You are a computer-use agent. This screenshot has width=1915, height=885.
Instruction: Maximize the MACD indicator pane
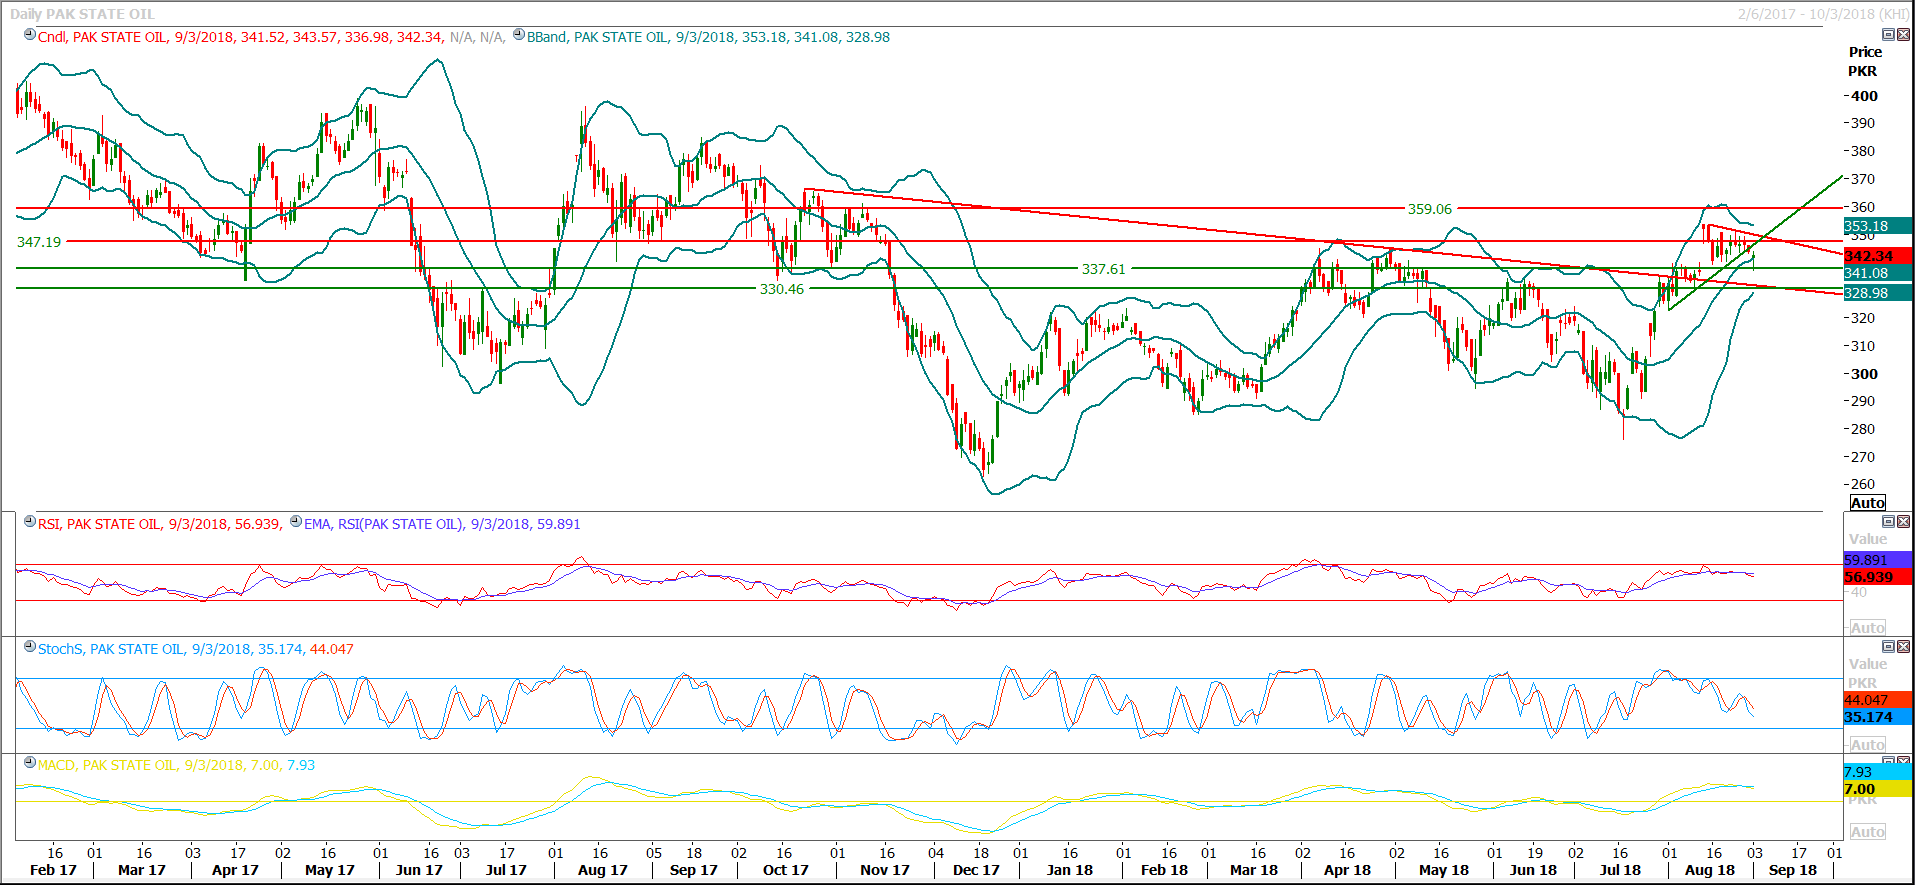(1889, 761)
